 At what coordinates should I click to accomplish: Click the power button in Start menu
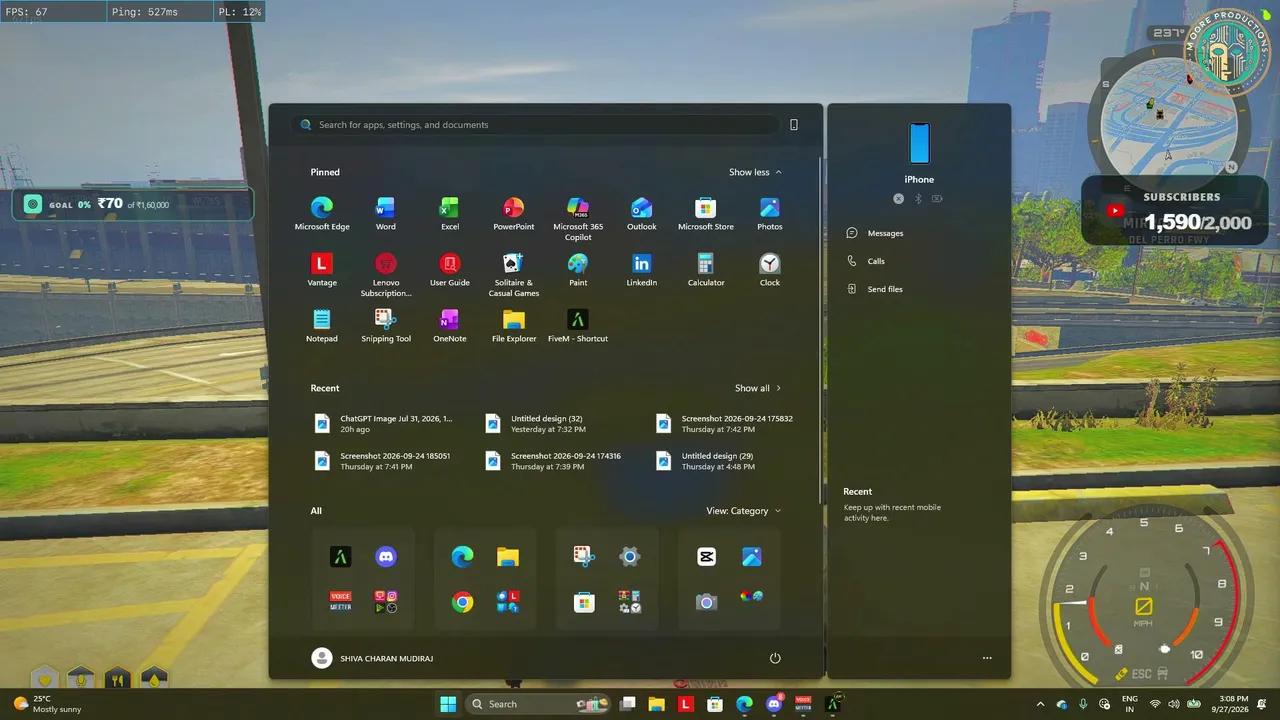pos(775,658)
